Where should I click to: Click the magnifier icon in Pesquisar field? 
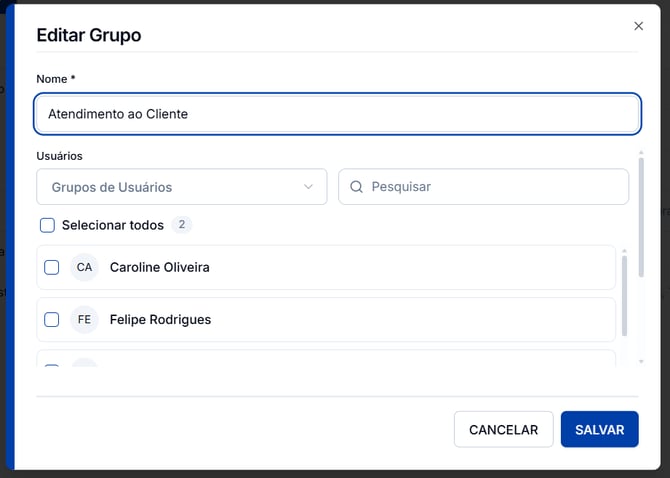[356, 187]
